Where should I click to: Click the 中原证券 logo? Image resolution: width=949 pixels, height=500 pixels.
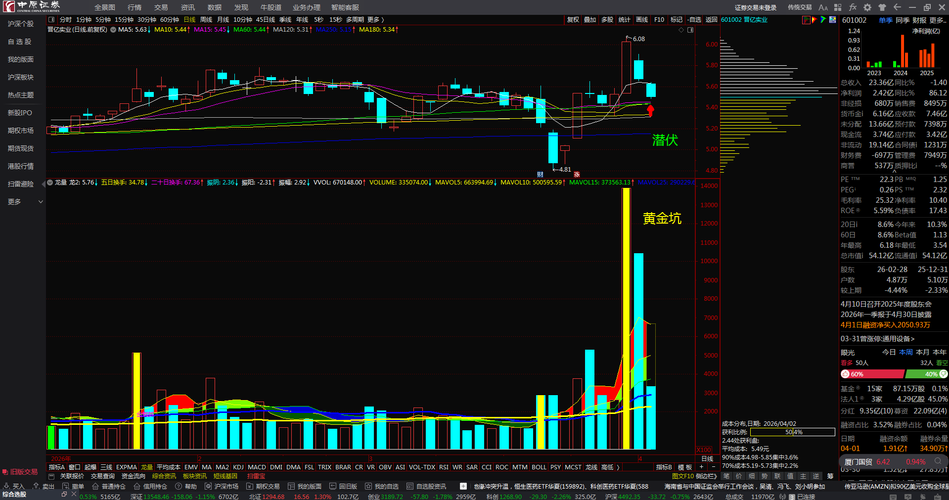(31, 7)
